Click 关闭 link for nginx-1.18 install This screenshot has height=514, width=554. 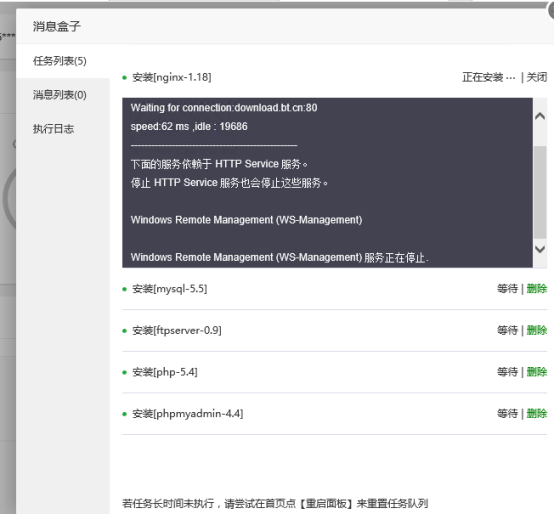click(537, 77)
